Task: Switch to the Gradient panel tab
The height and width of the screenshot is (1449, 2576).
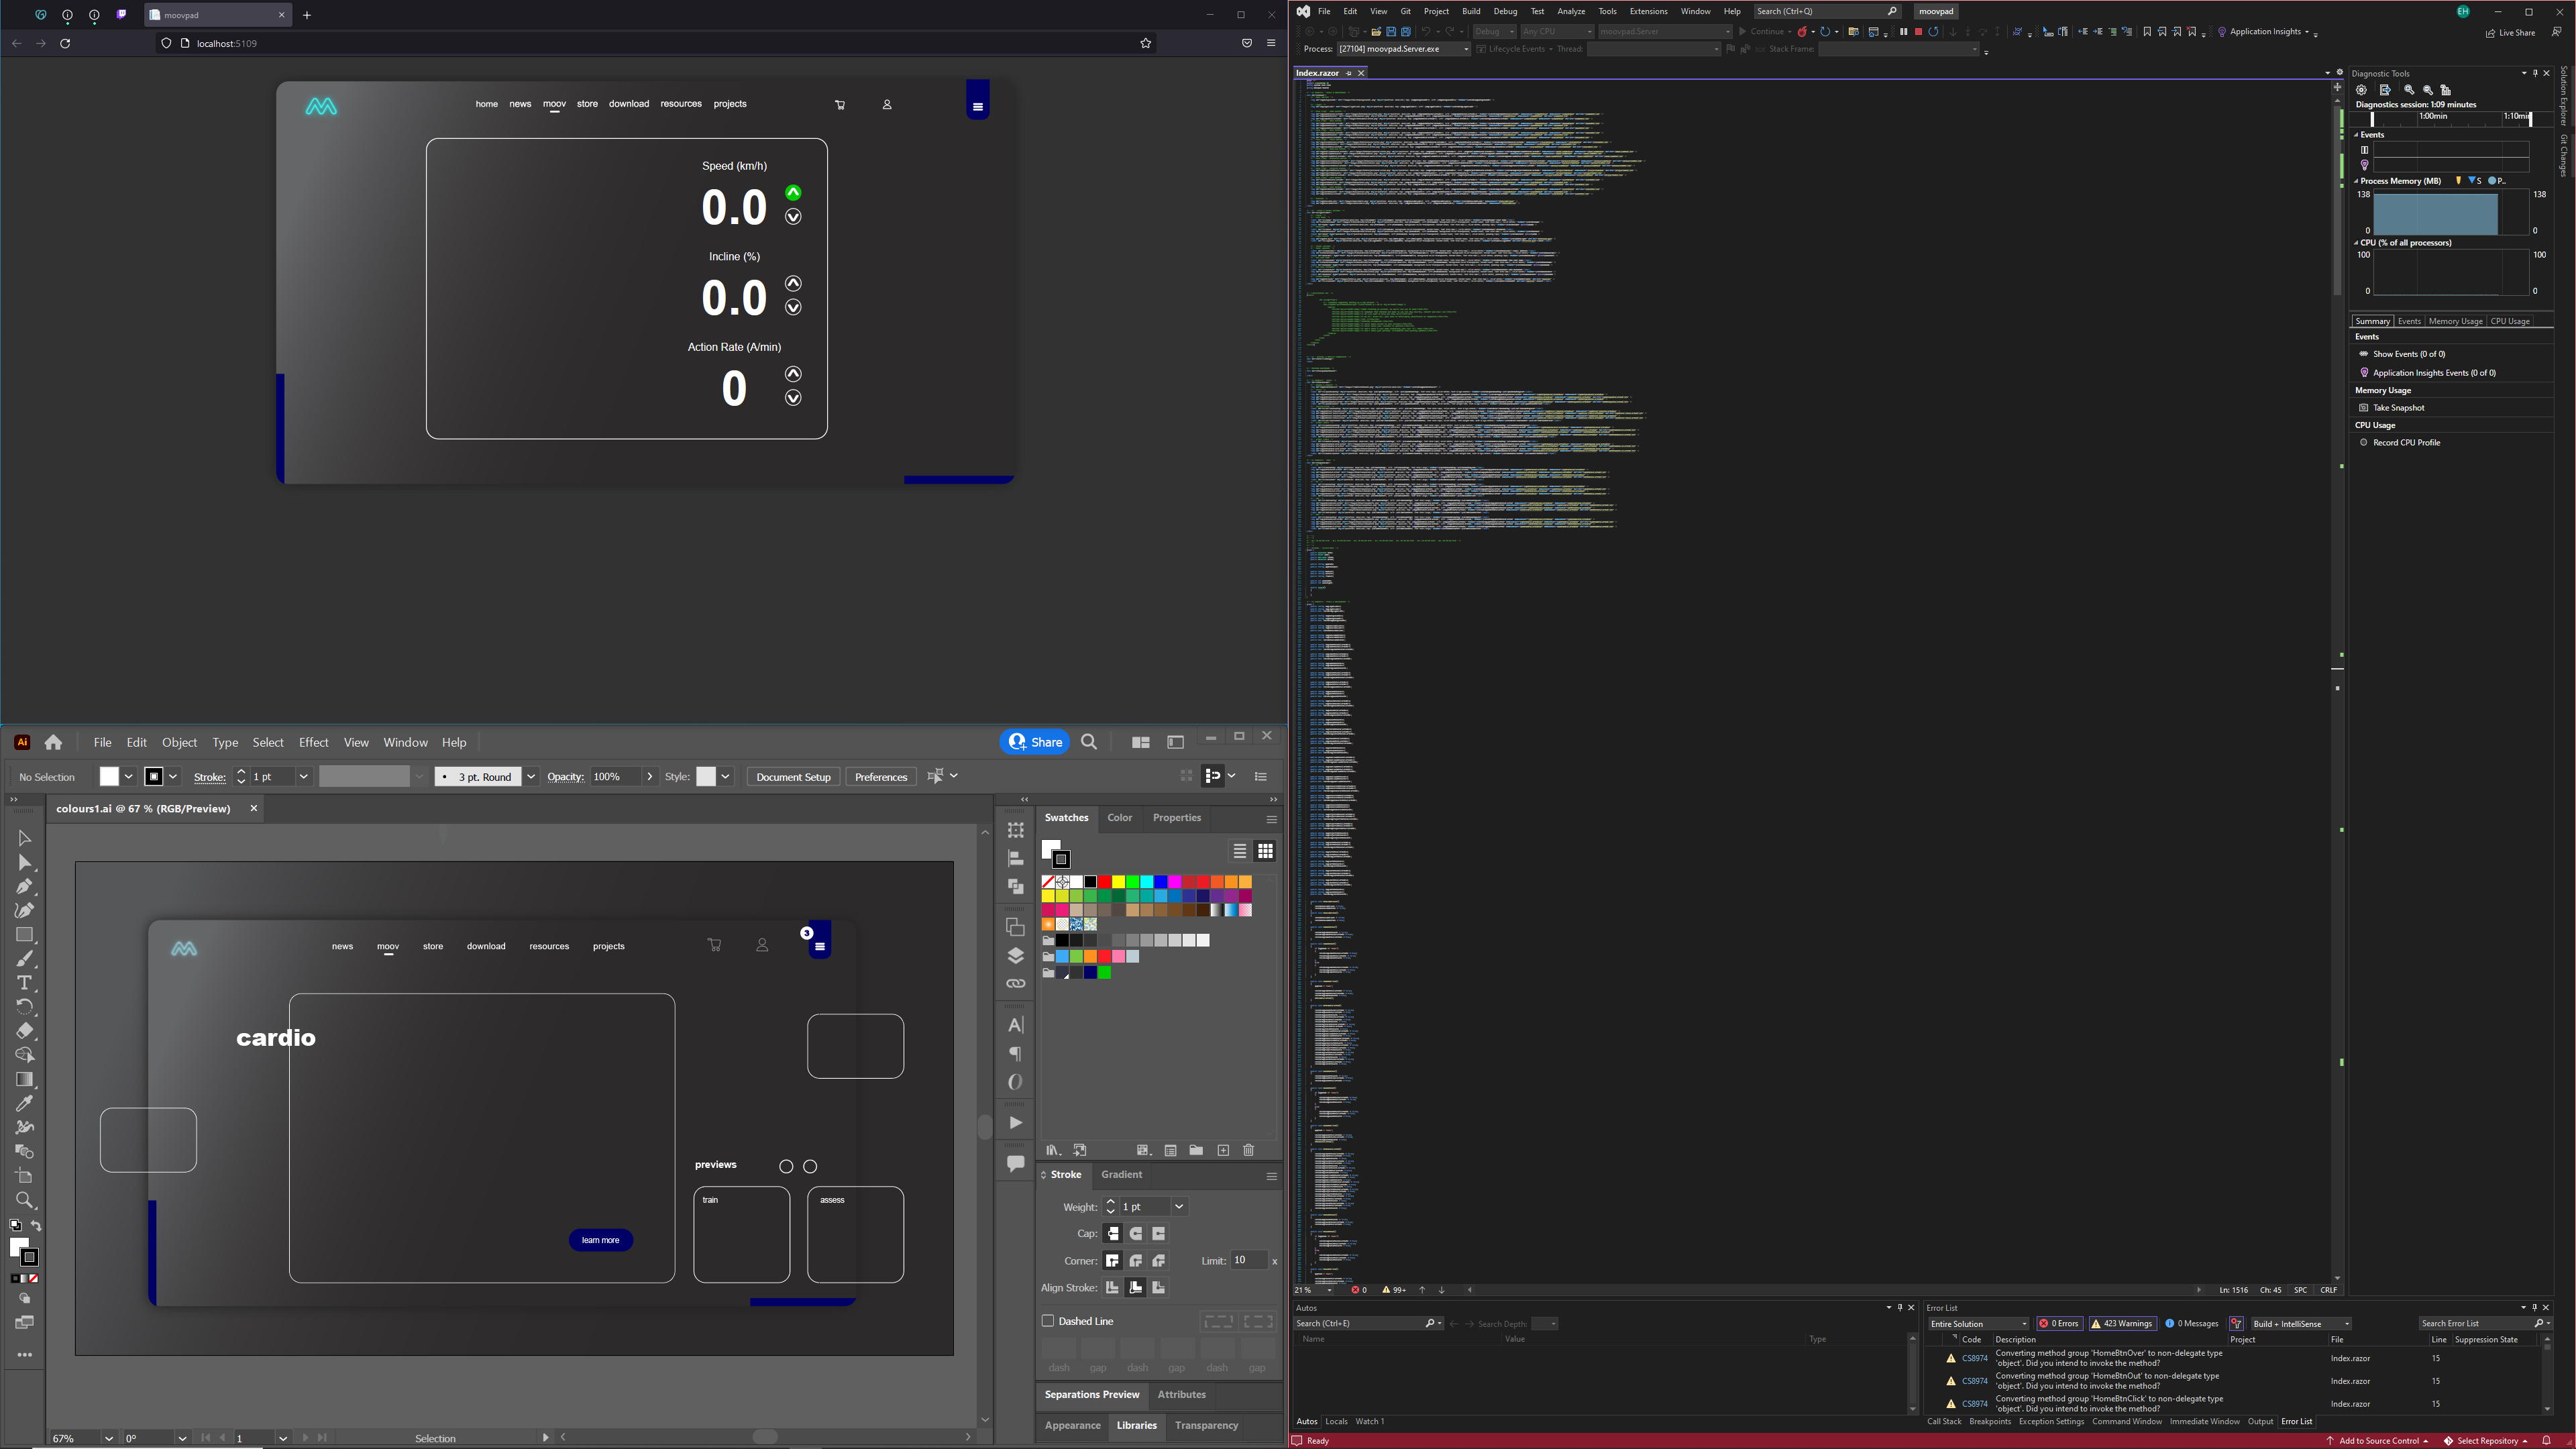Action: click(x=1121, y=1174)
